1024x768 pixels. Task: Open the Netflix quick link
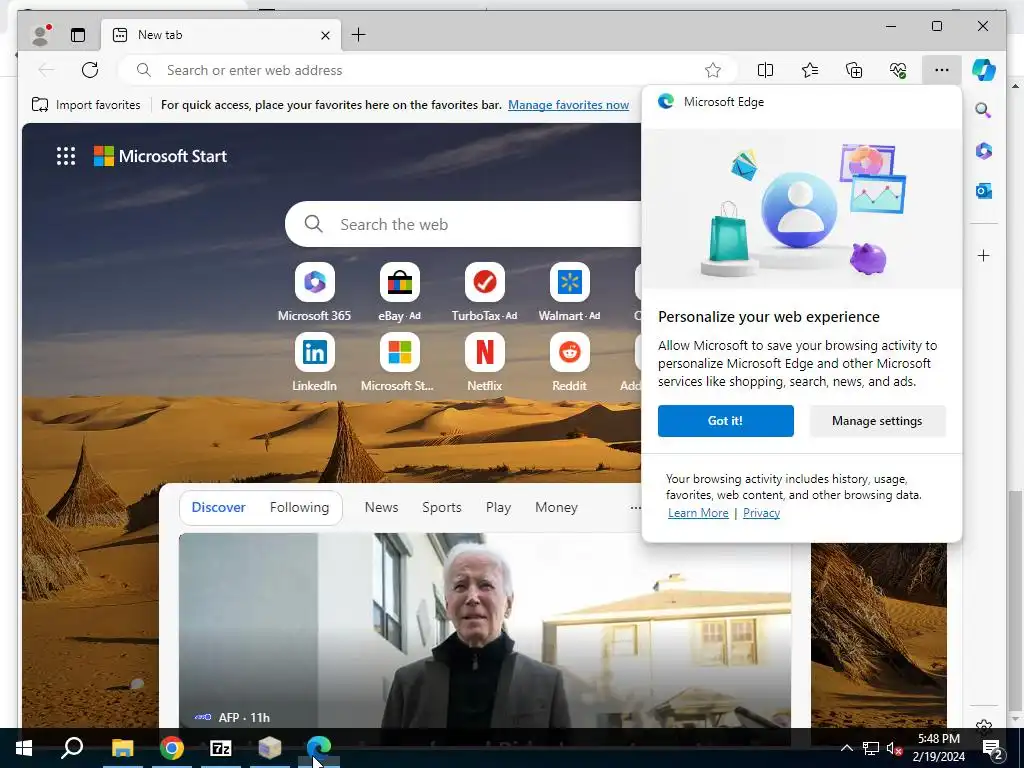(x=485, y=362)
